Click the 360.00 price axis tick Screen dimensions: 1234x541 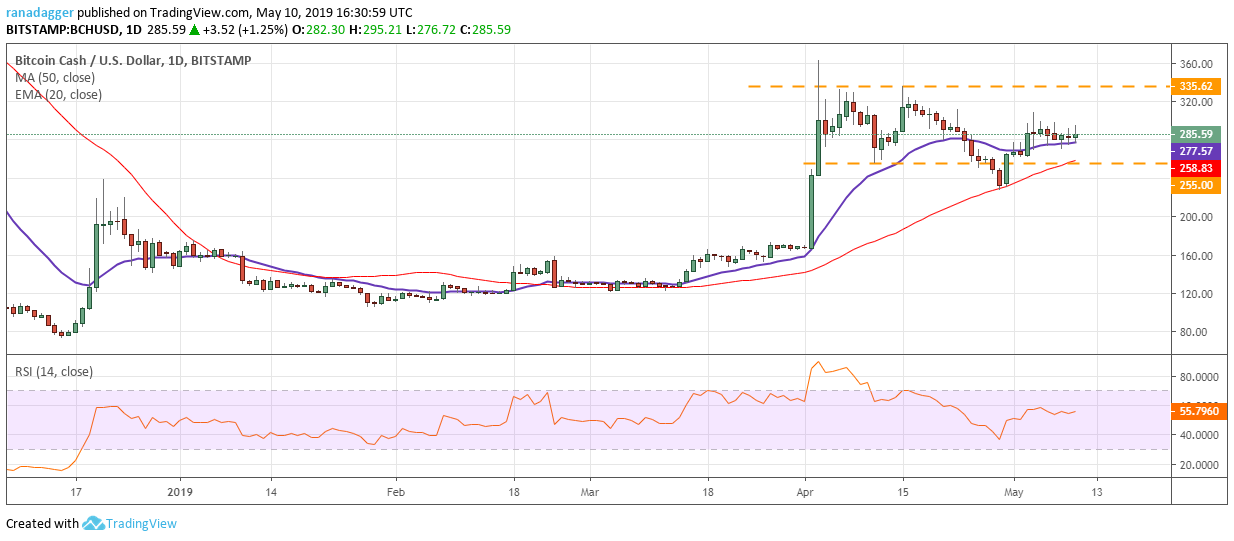1197,64
